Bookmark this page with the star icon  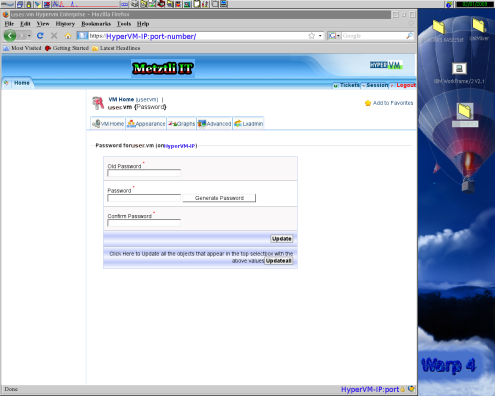coord(311,36)
